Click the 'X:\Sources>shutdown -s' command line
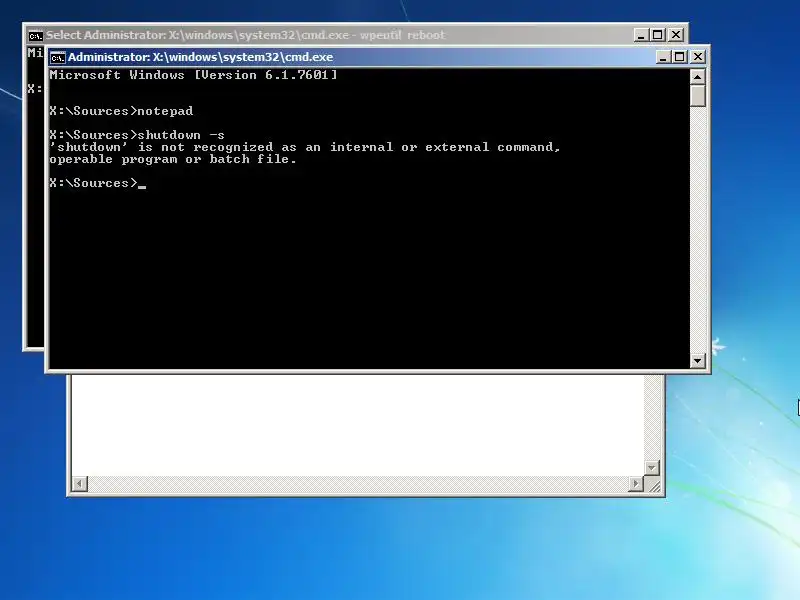The height and width of the screenshot is (600, 800). (137, 135)
